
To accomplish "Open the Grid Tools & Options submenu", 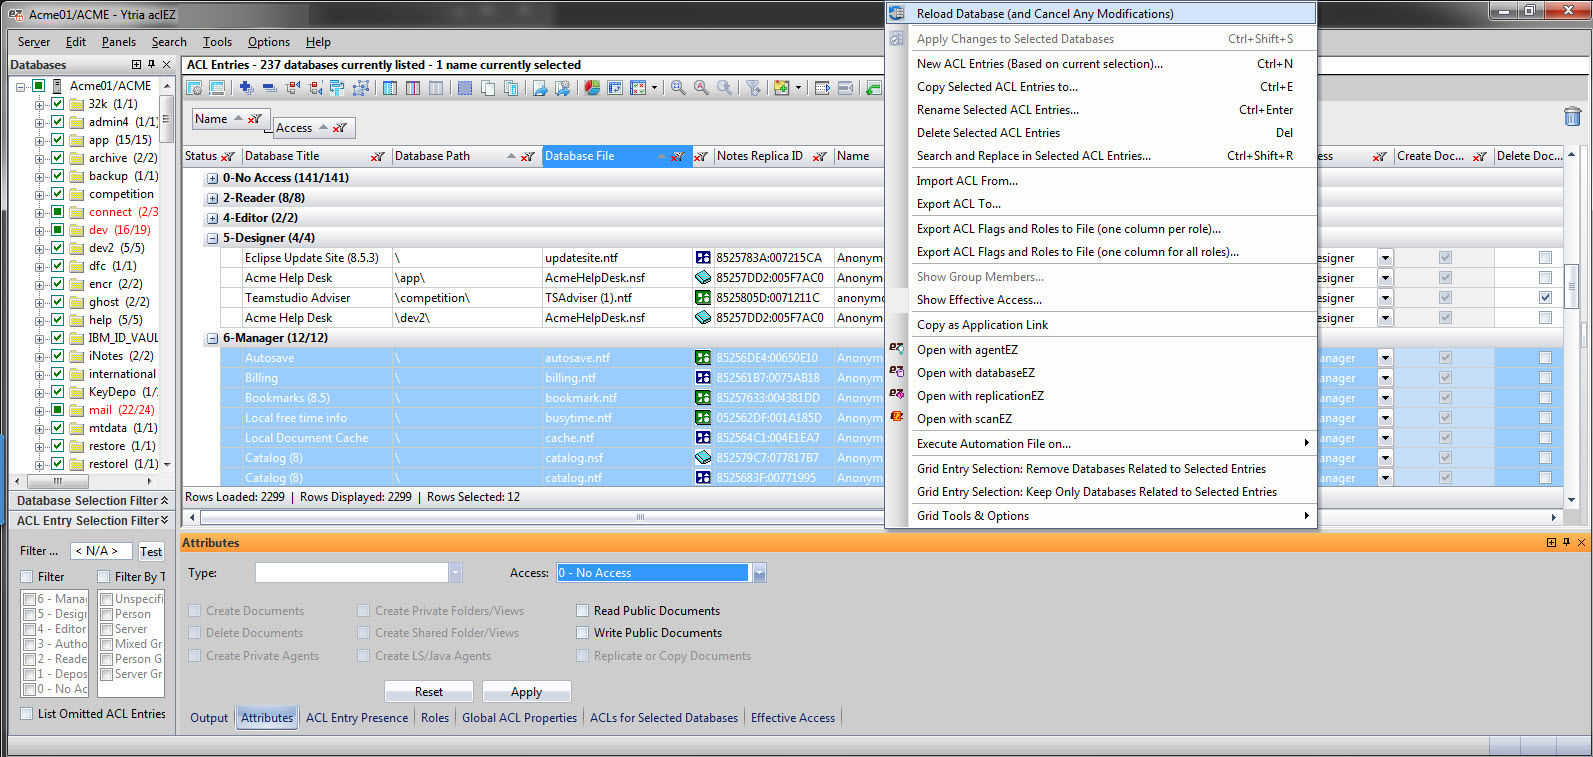I will pos(1101,516).
